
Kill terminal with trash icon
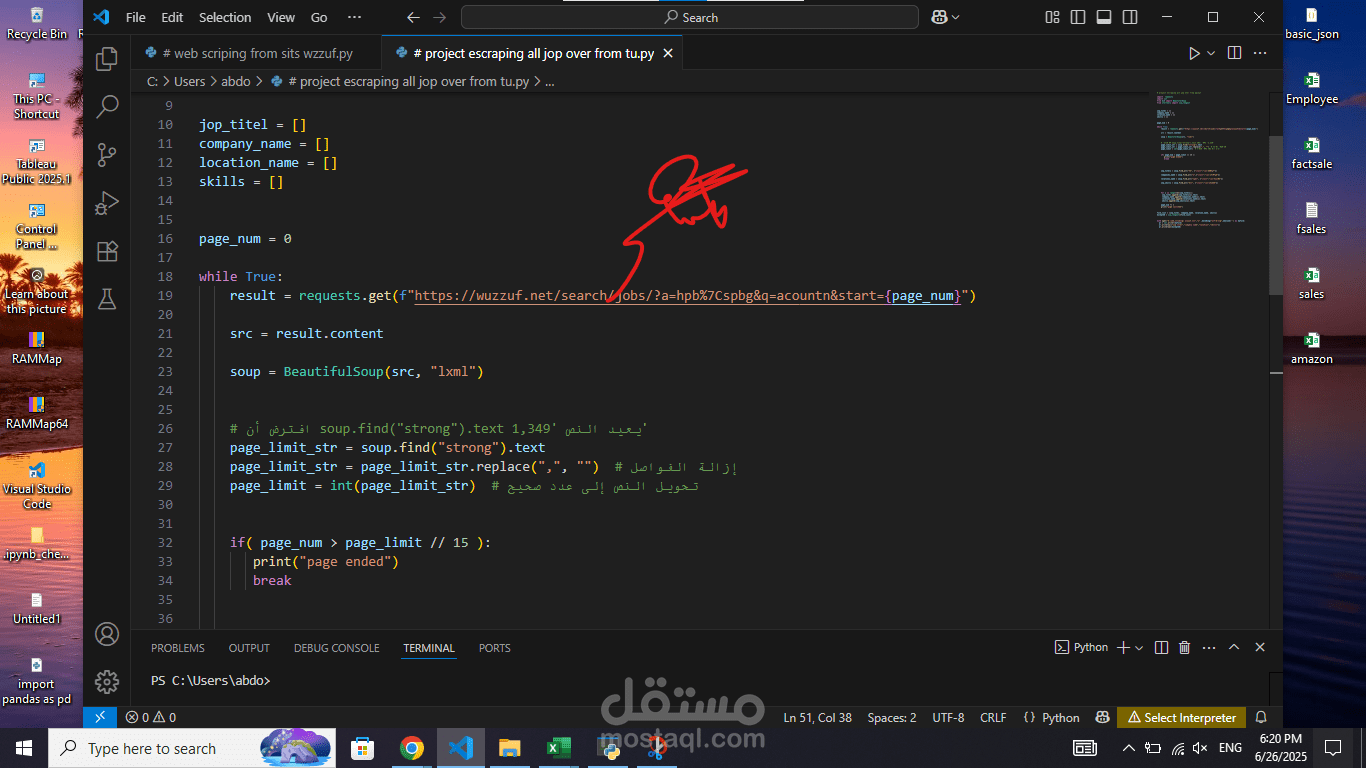(1185, 648)
